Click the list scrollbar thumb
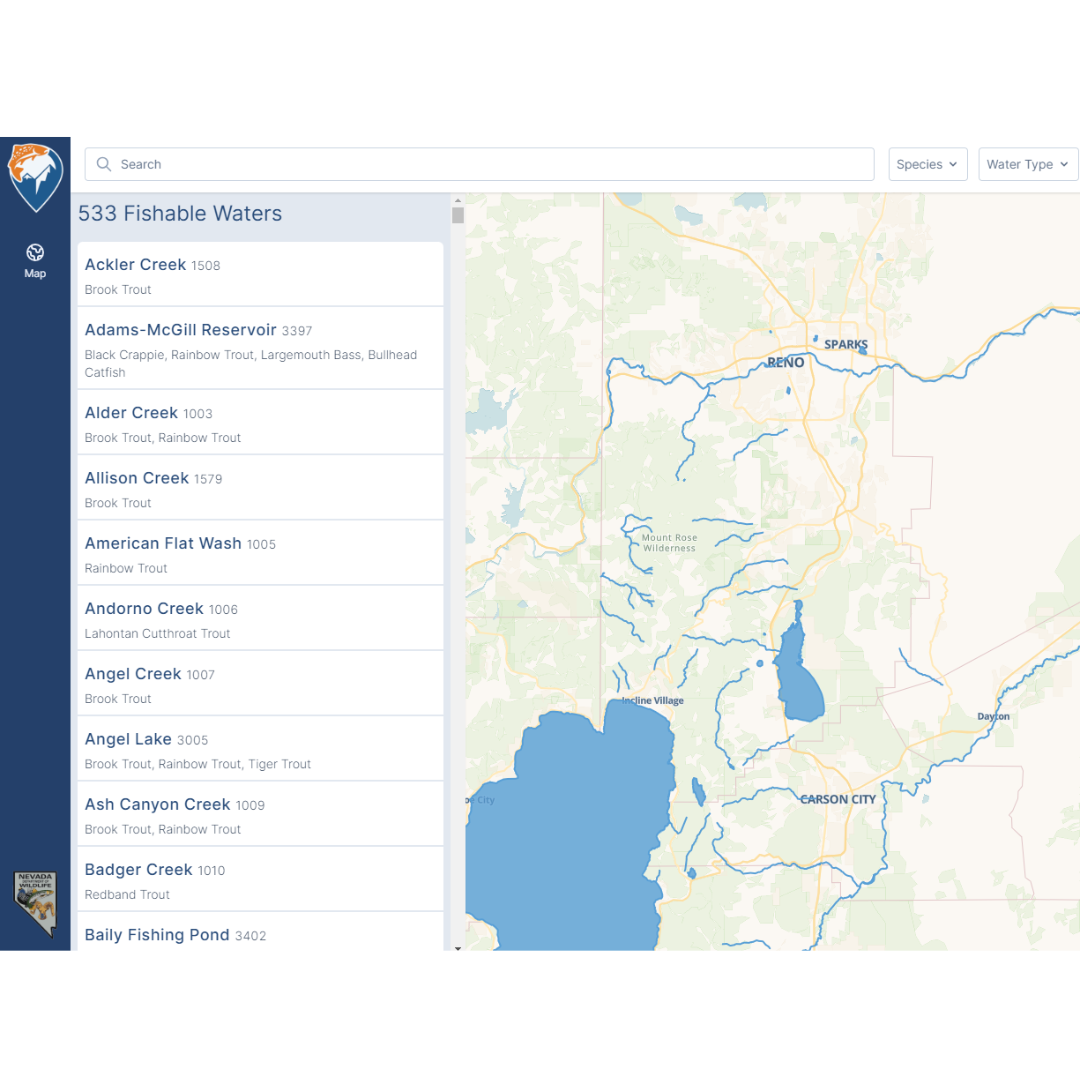 coord(458,215)
